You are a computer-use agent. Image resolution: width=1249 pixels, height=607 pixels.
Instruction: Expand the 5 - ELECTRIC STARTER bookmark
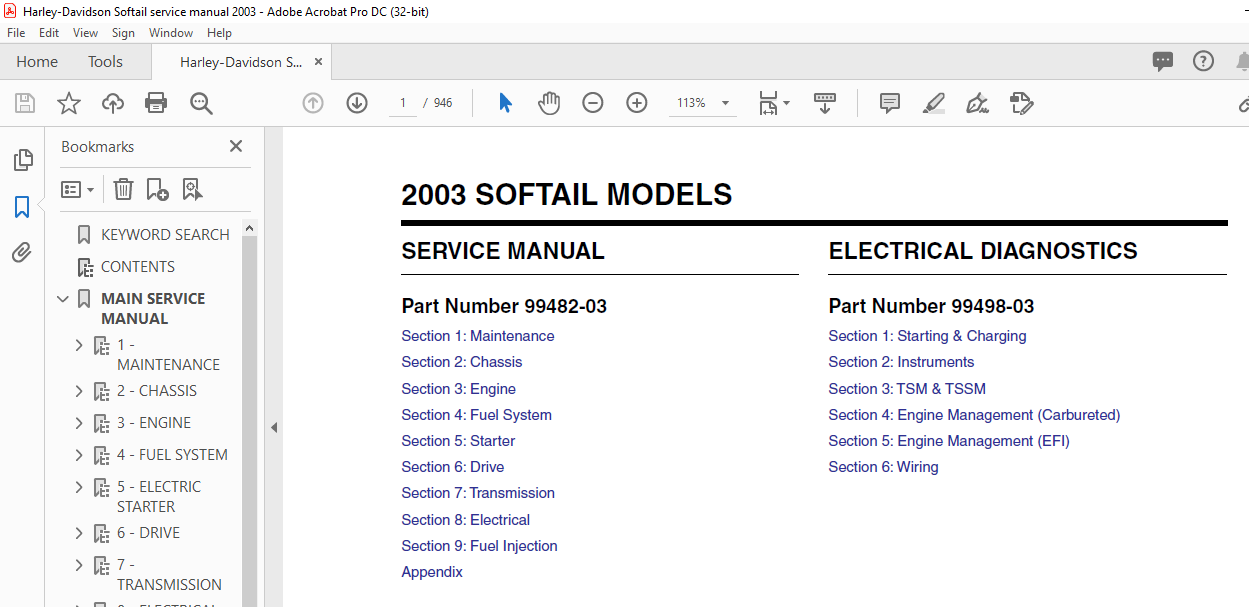tap(79, 487)
